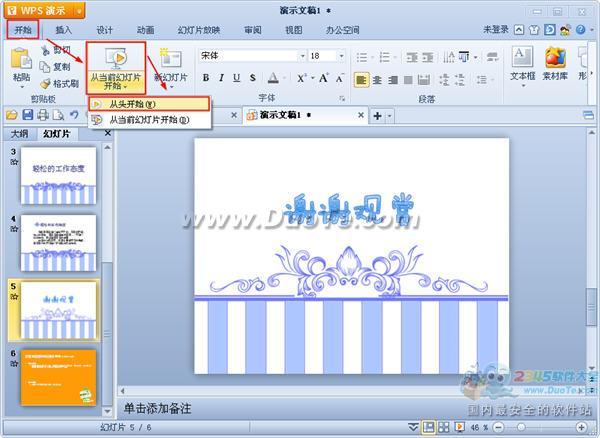Open the 插入 (Insert) ribbon tab
600x438 pixels.
click(63, 30)
